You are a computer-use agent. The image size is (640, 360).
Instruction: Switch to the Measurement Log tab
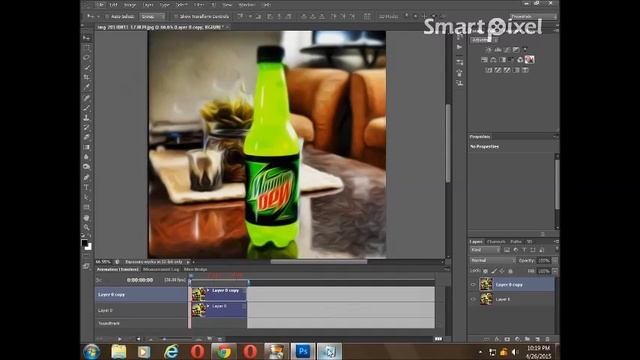[x=161, y=269]
